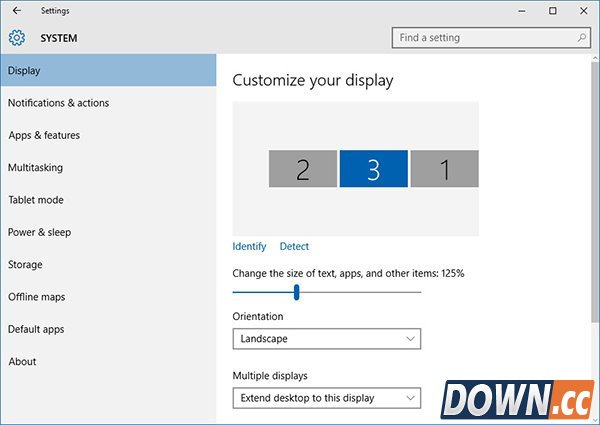Switch to Multitasking settings
This screenshot has width=600, height=425.
click(35, 168)
